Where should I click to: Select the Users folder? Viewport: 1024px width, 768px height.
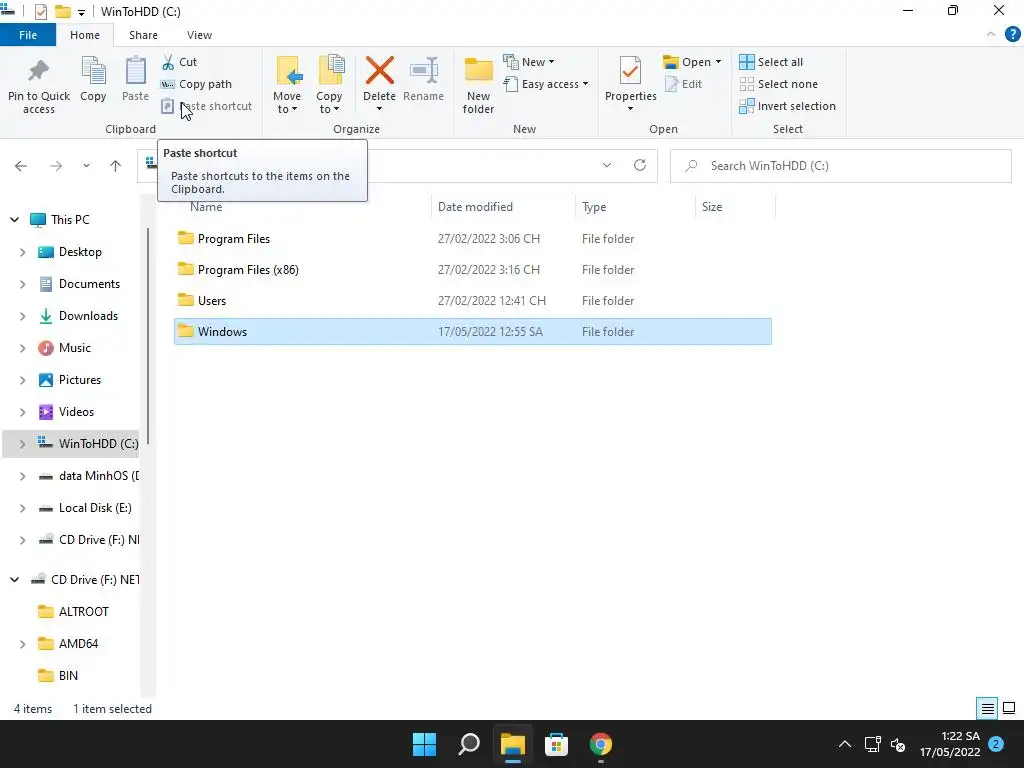pyautogui.click(x=473, y=301)
